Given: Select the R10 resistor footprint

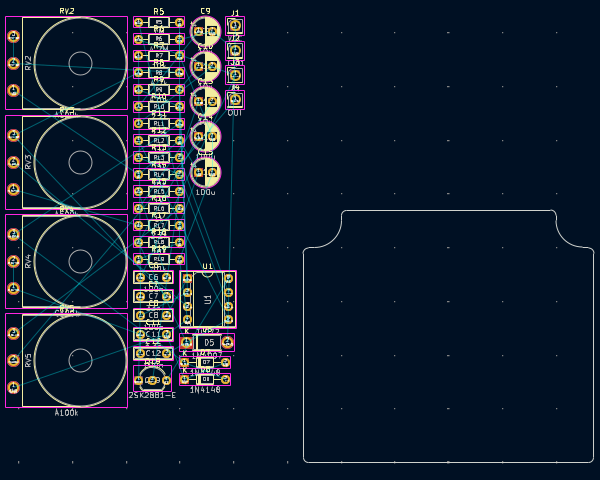Looking at the screenshot, I should 158,106.
